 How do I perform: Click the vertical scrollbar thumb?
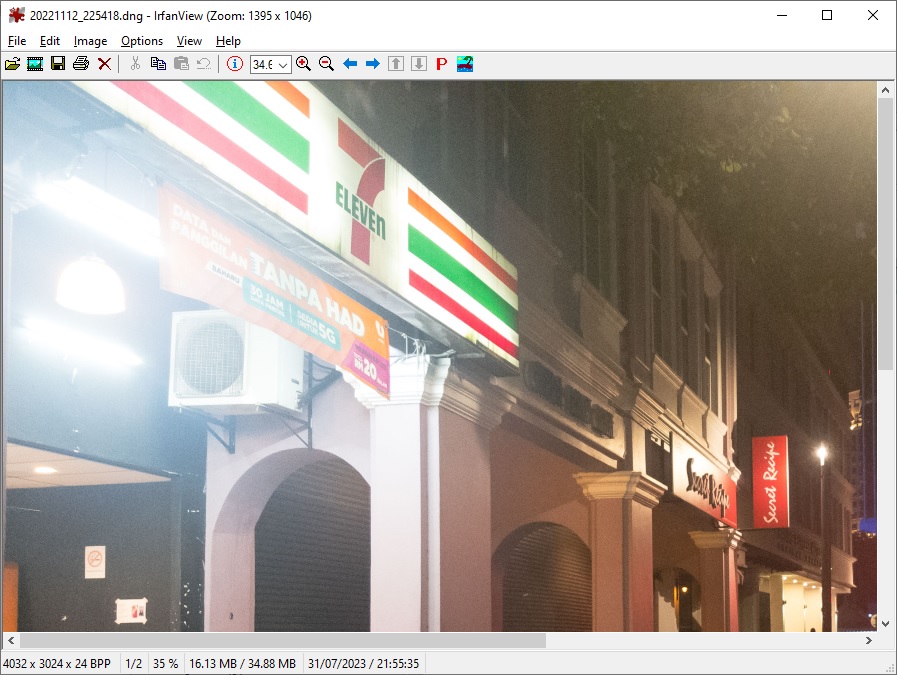[x=885, y=234]
